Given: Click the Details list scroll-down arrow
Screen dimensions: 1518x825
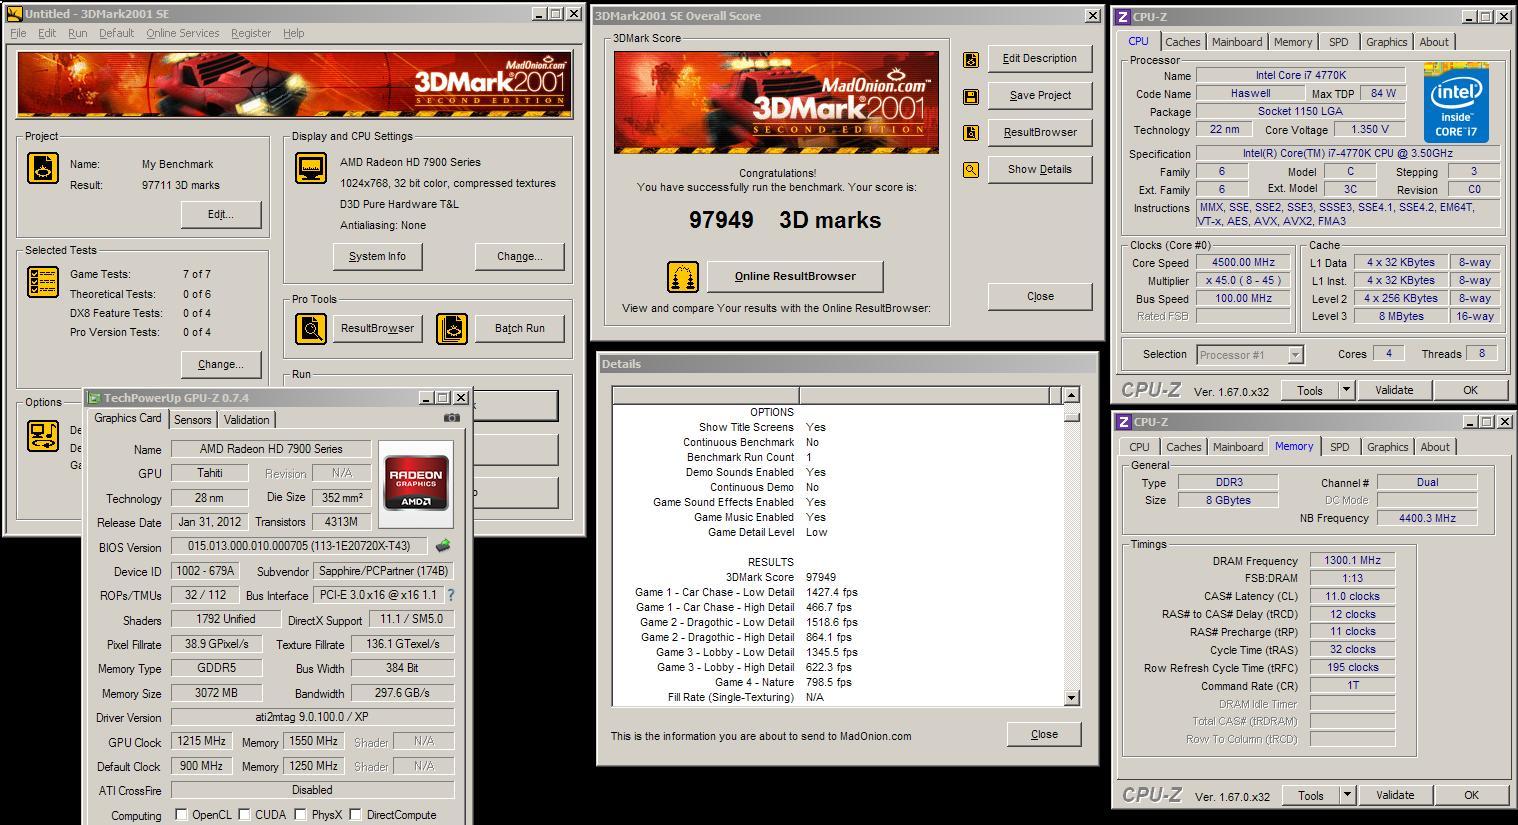Looking at the screenshot, I should click(1071, 698).
